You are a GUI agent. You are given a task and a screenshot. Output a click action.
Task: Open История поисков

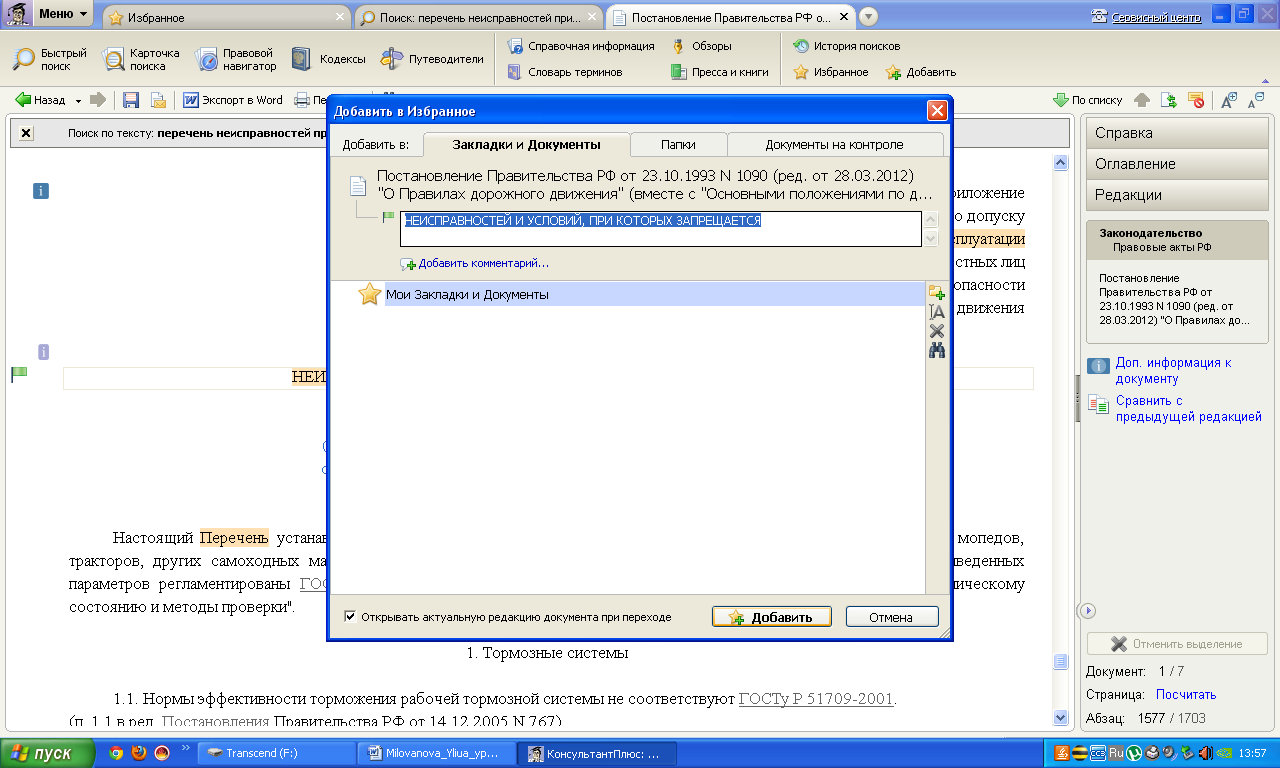point(846,46)
